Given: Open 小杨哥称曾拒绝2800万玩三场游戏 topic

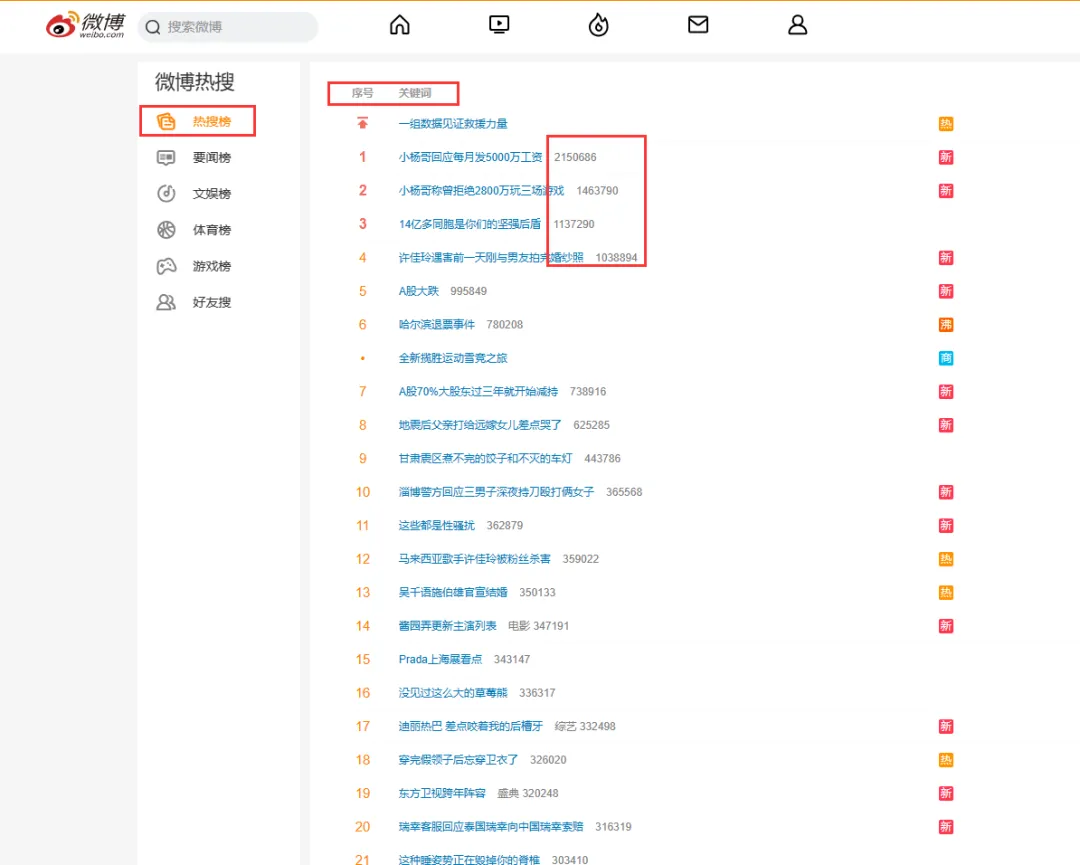Looking at the screenshot, I should tap(481, 191).
